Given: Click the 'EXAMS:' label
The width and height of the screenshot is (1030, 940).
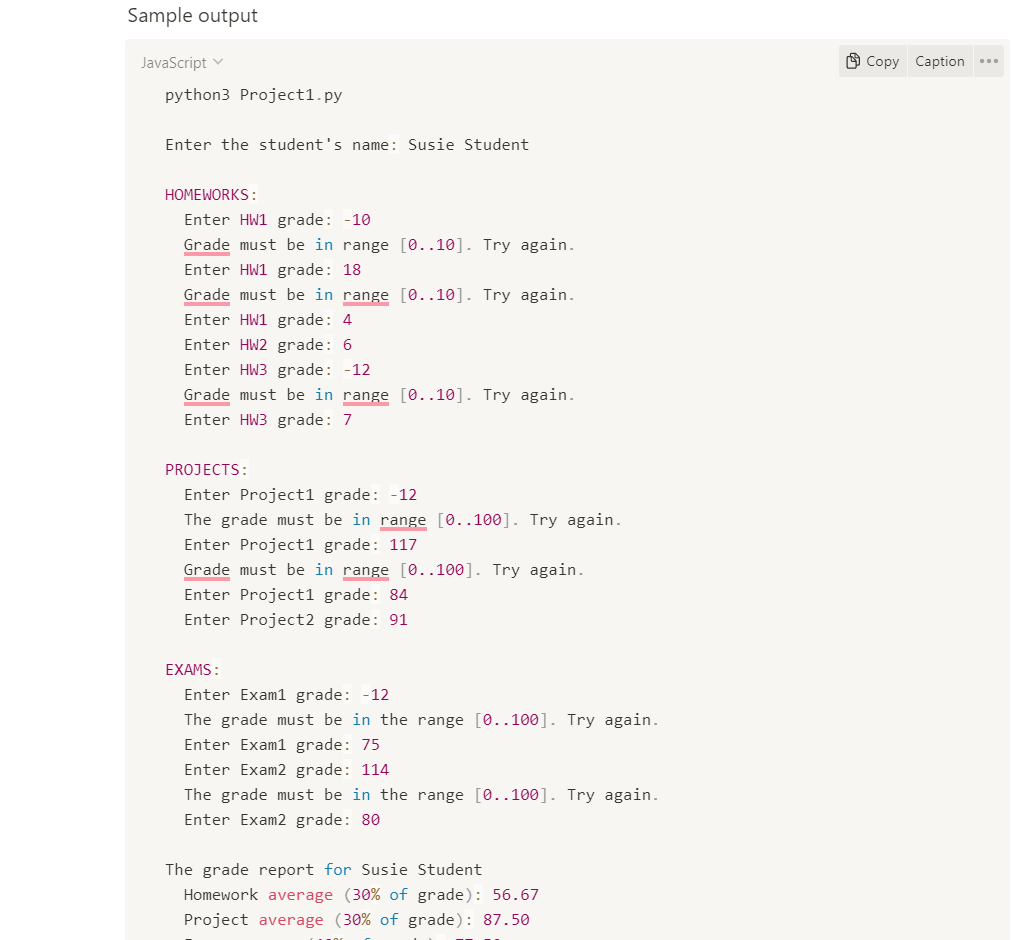Looking at the screenshot, I should pos(192,669).
